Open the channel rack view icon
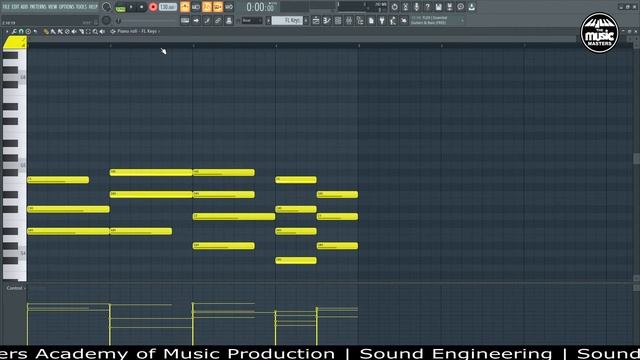The image size is (640, 360). click(x=338, y=20)
